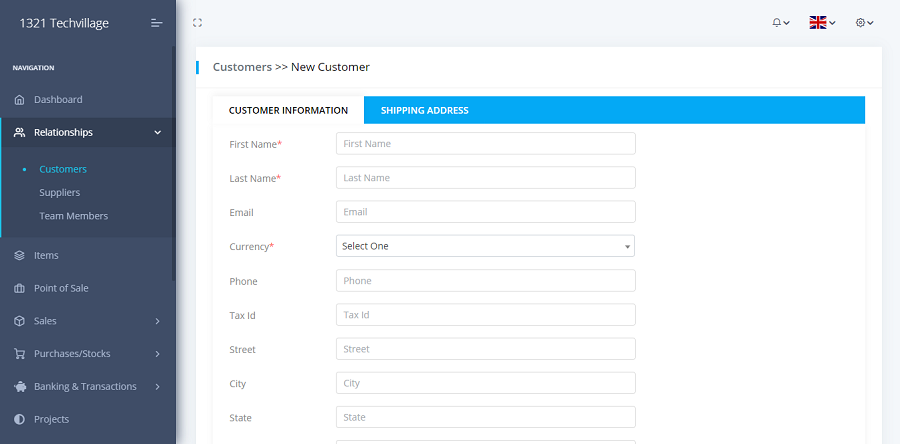
Task: Click the Point of Sale icon
Action: (19, 289)
